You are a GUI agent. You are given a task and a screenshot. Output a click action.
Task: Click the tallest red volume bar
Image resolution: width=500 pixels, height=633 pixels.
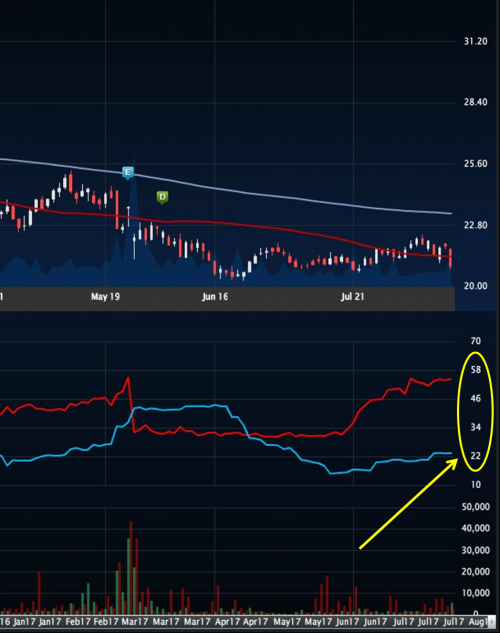coord(131,567)
